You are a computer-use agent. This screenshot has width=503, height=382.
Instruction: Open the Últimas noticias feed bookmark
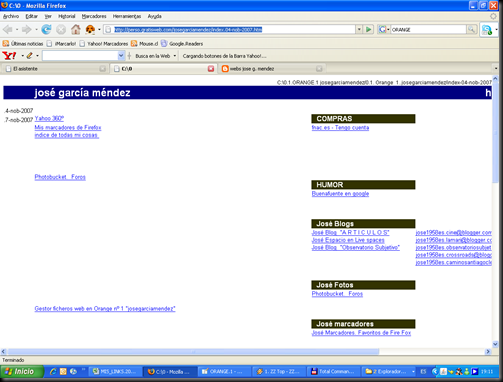23,44
